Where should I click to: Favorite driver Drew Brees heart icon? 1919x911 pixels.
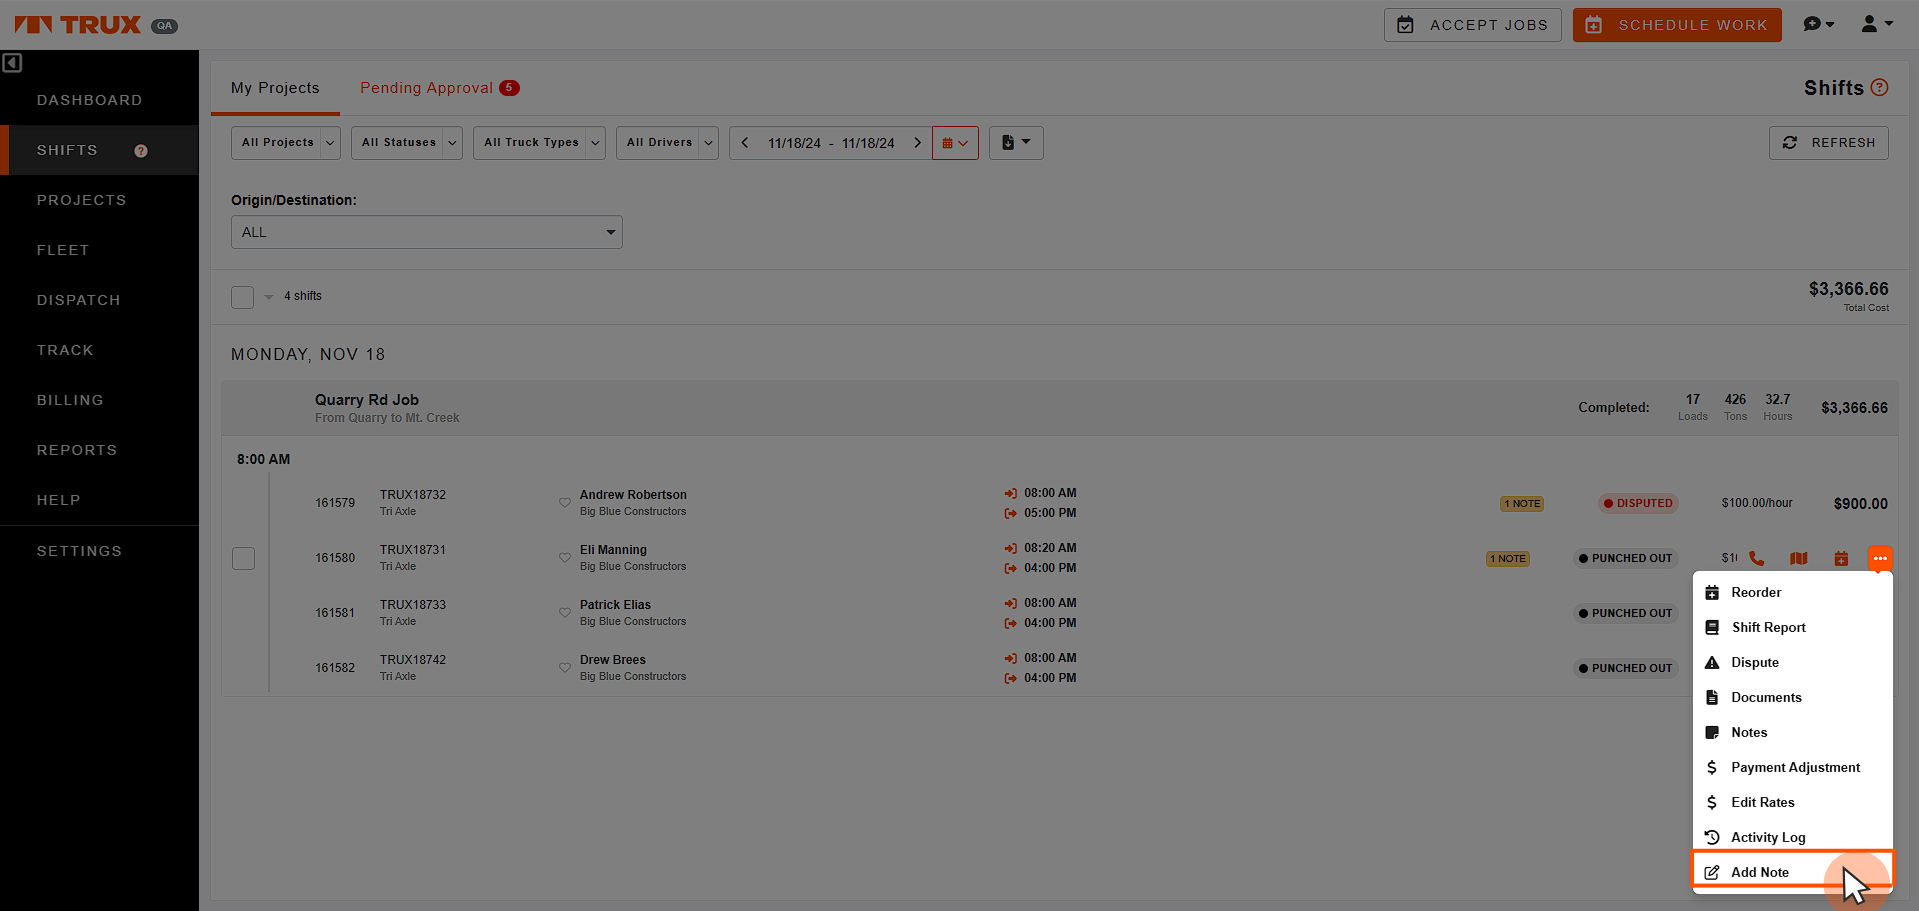pos(565,668)
